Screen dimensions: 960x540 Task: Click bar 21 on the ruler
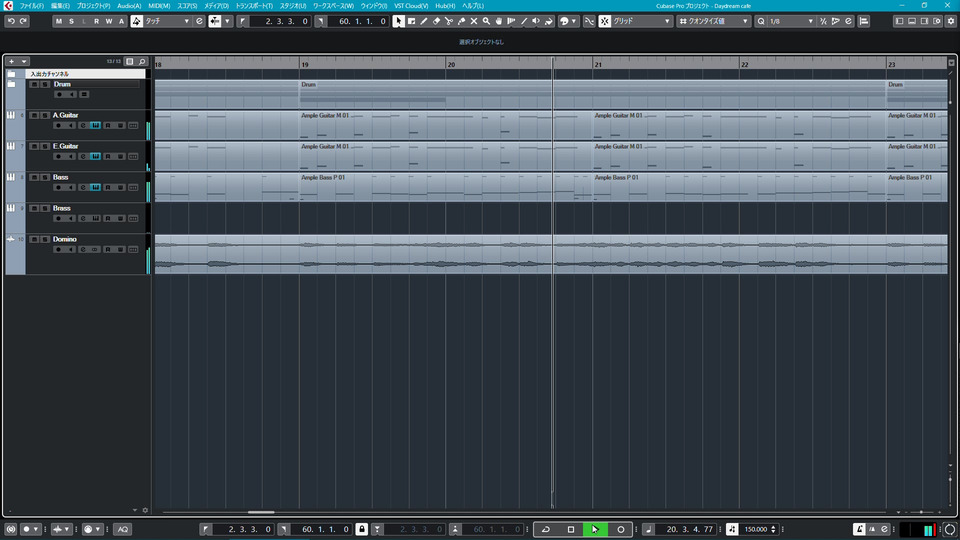pyautogui.click(x=598, y=64)
